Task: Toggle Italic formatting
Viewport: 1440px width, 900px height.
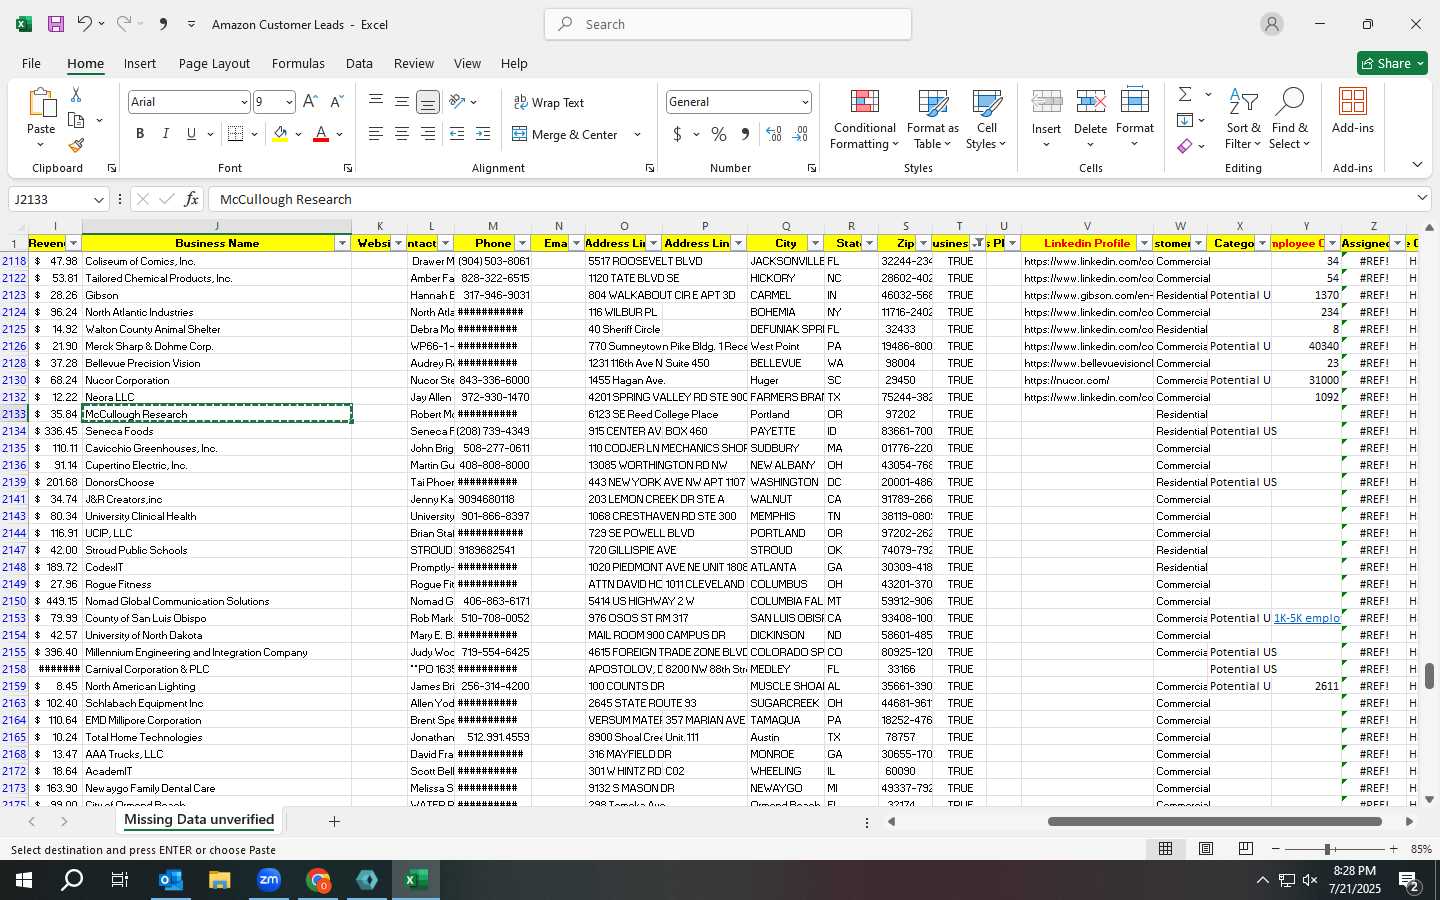Action: tap(165, 134)
